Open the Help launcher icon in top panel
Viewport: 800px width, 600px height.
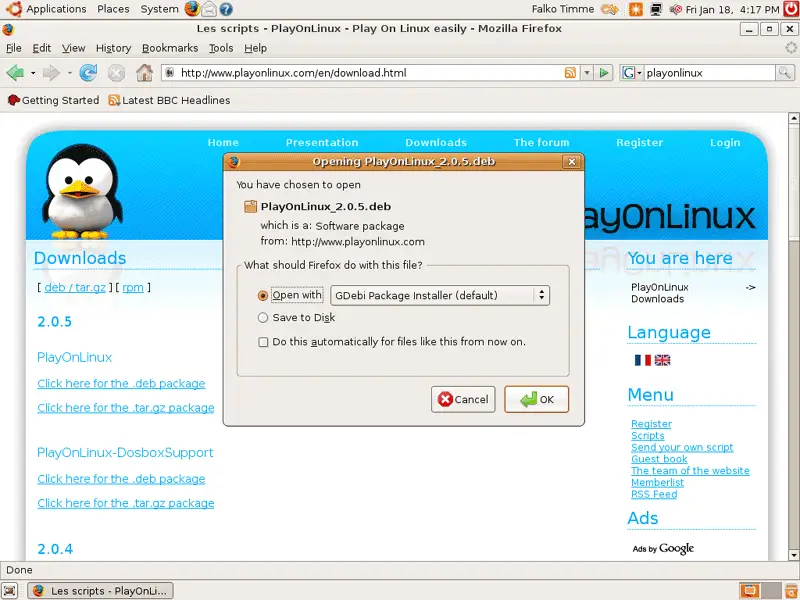click(226, 9)
